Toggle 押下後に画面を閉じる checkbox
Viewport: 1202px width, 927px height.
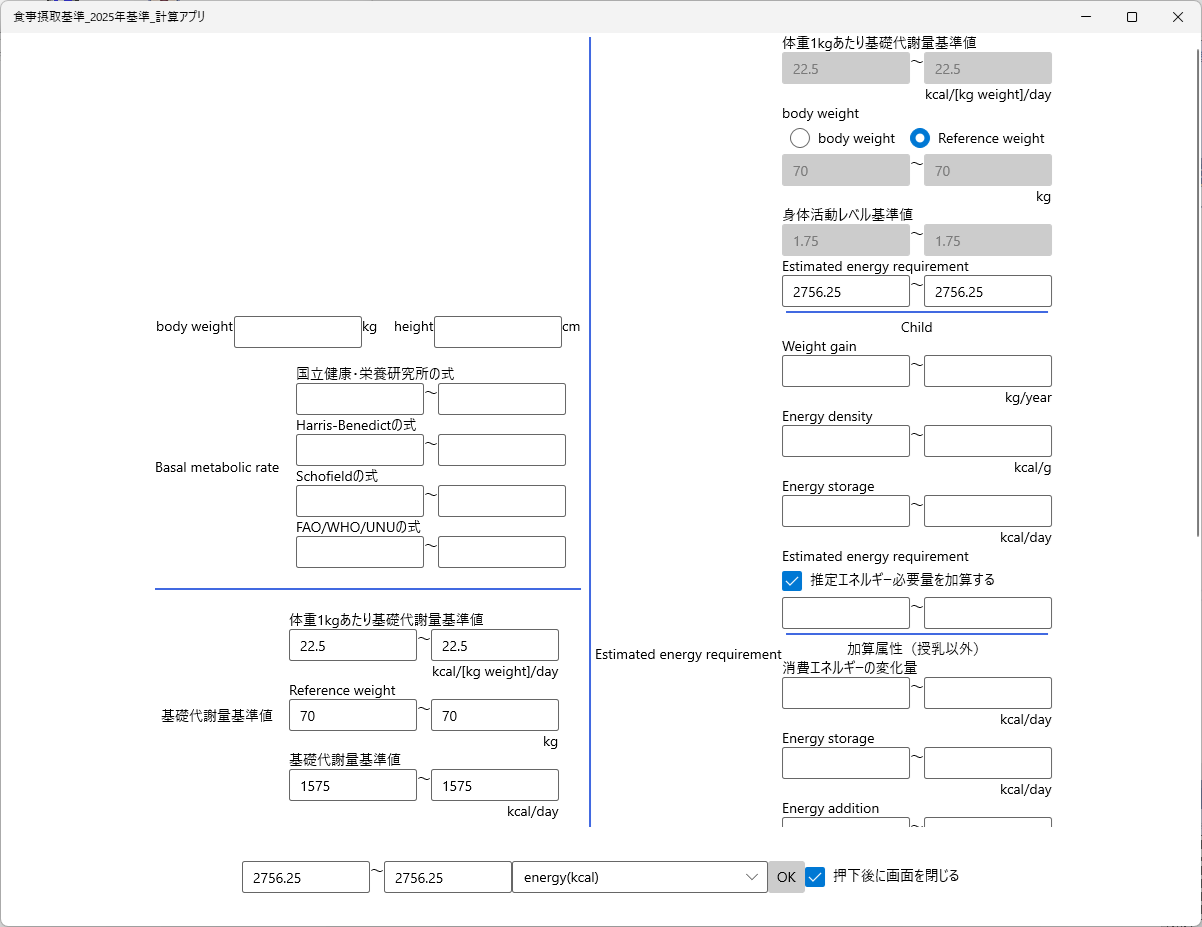pos(815,877)
